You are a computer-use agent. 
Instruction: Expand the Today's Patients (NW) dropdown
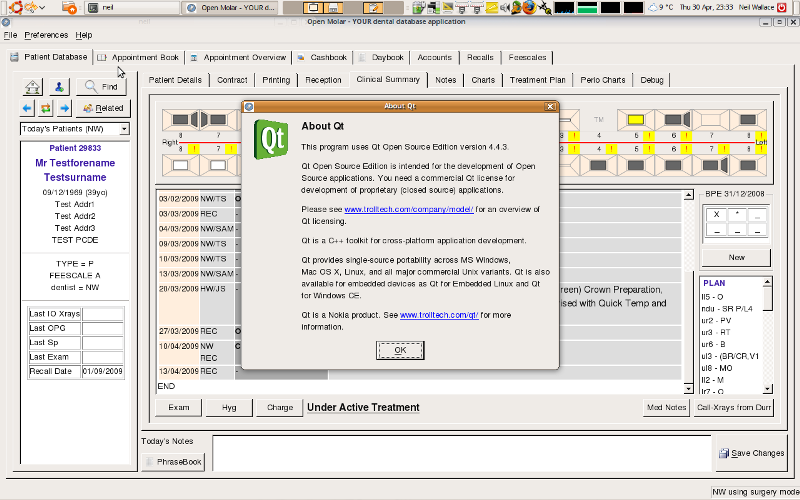[124, 129]
